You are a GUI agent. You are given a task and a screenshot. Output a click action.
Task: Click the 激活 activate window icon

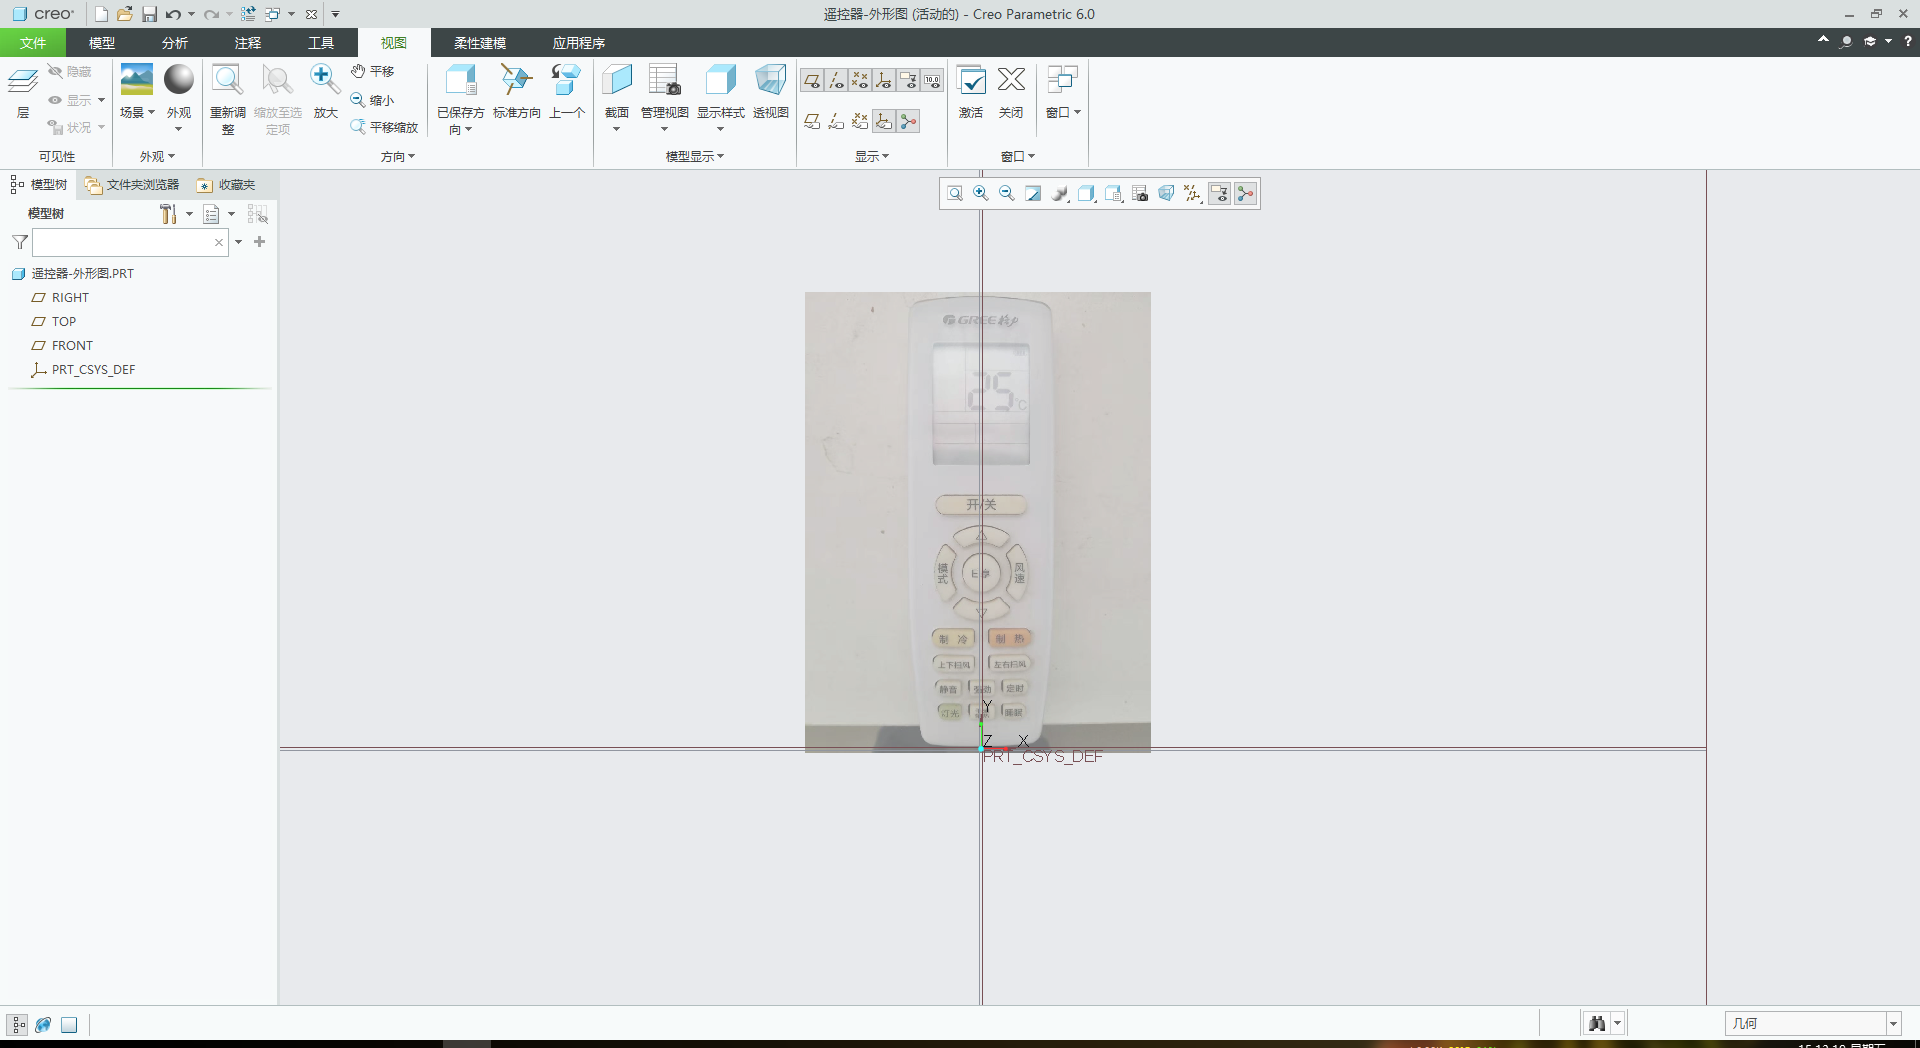pos(971,82)
